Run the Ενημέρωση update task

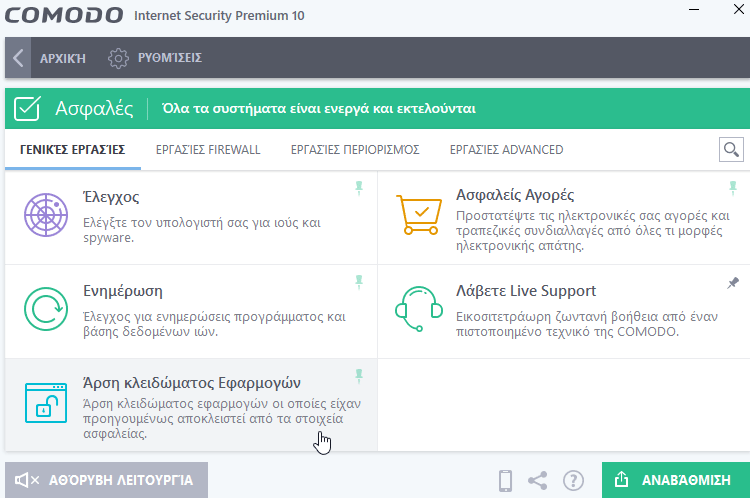point(191,311)
